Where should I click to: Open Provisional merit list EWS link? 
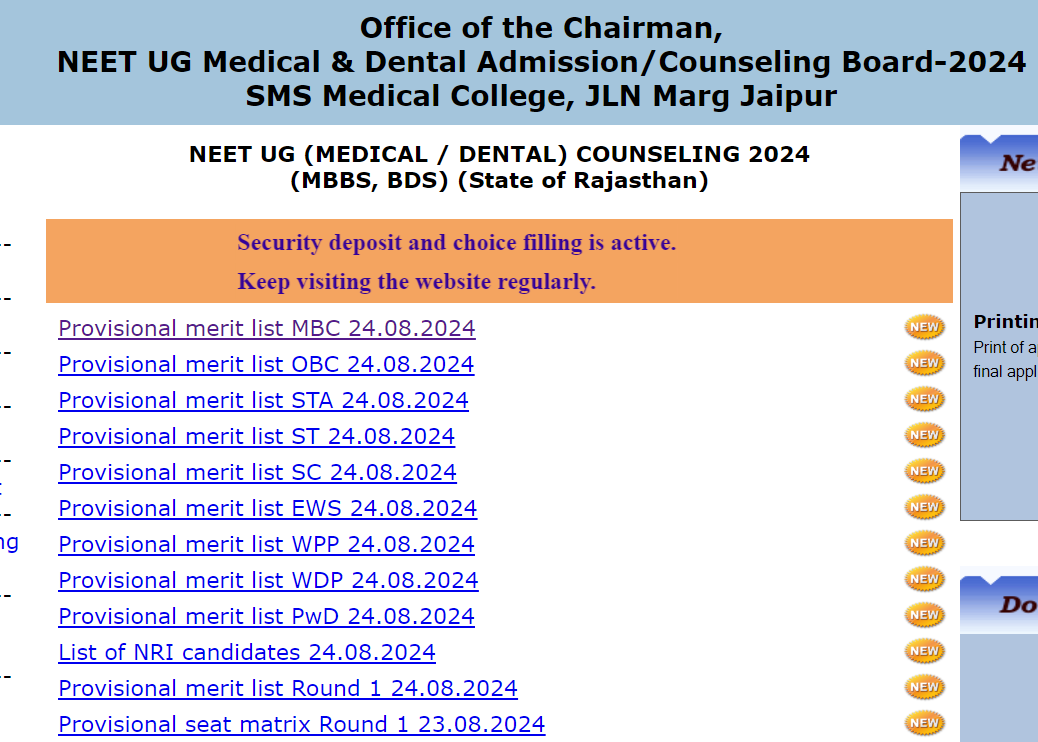(267, 508)
